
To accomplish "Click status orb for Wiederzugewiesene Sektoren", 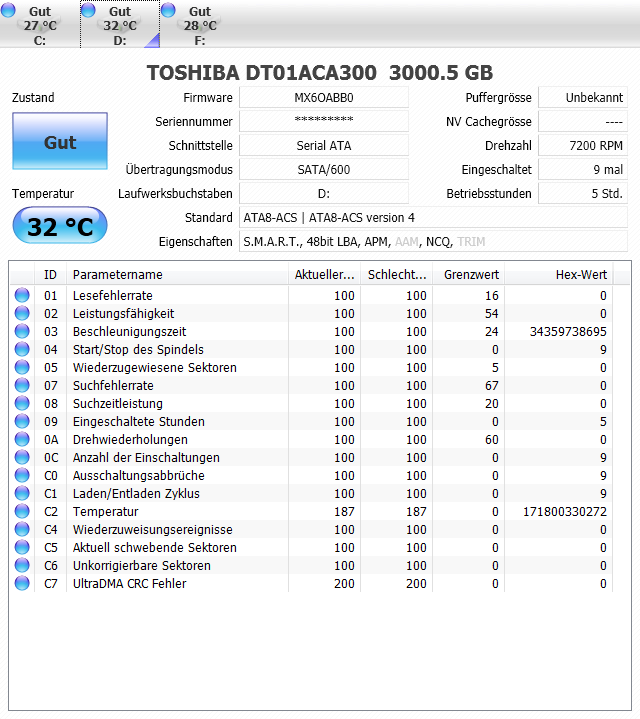I will pyautogui.click(x=22, y=367).
